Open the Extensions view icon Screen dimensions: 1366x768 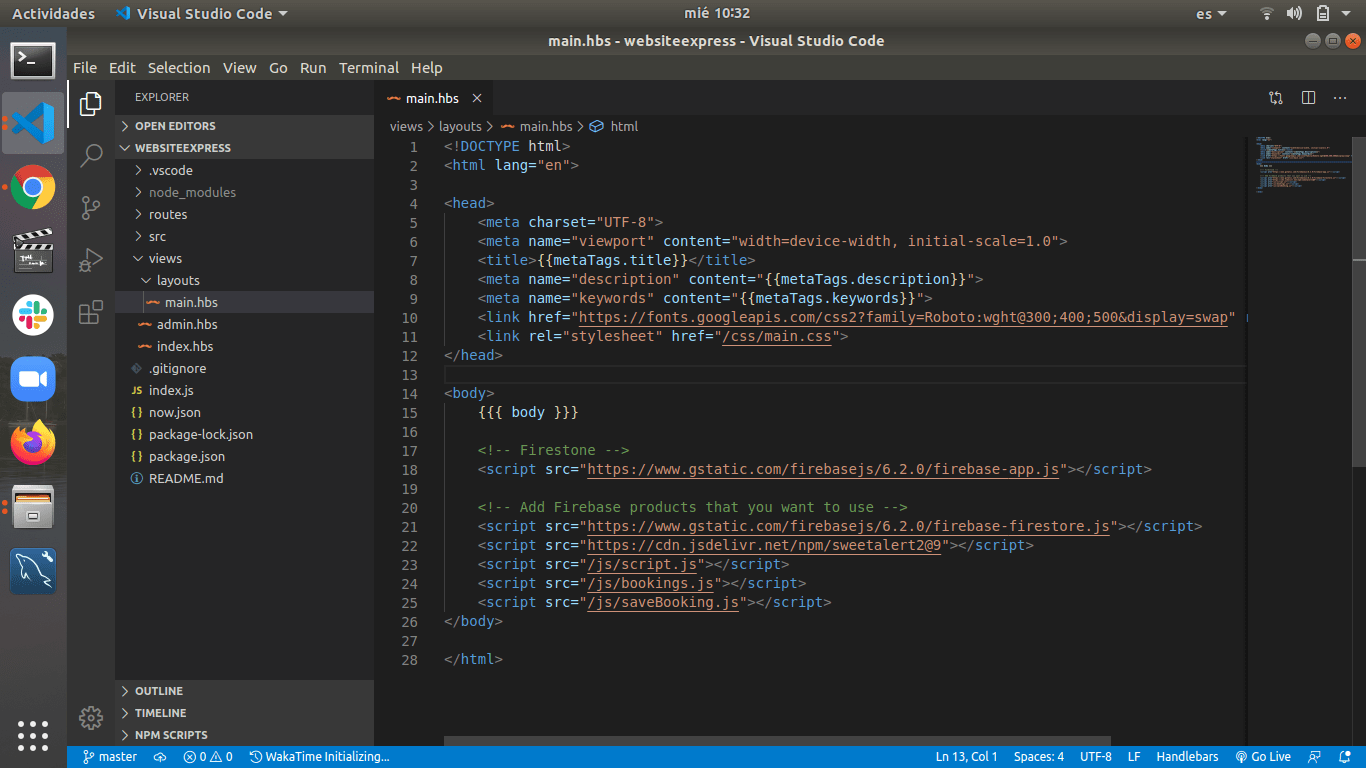[91, 312]
